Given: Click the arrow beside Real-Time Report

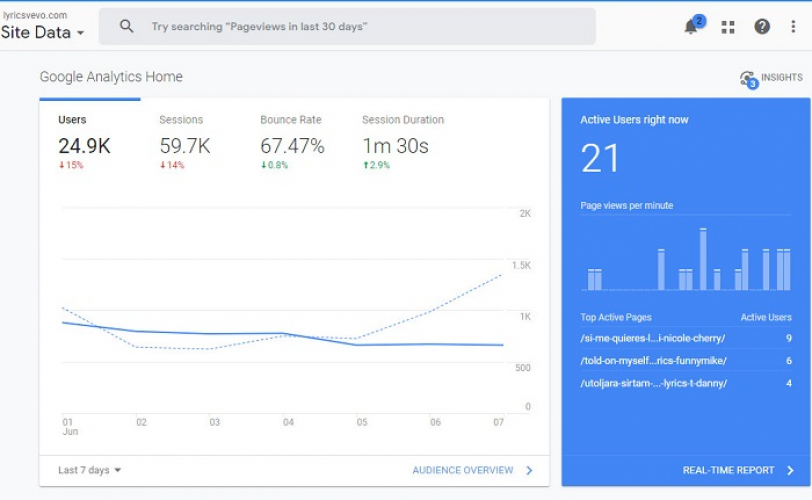Looking at the screenshot, I should 790,470.
